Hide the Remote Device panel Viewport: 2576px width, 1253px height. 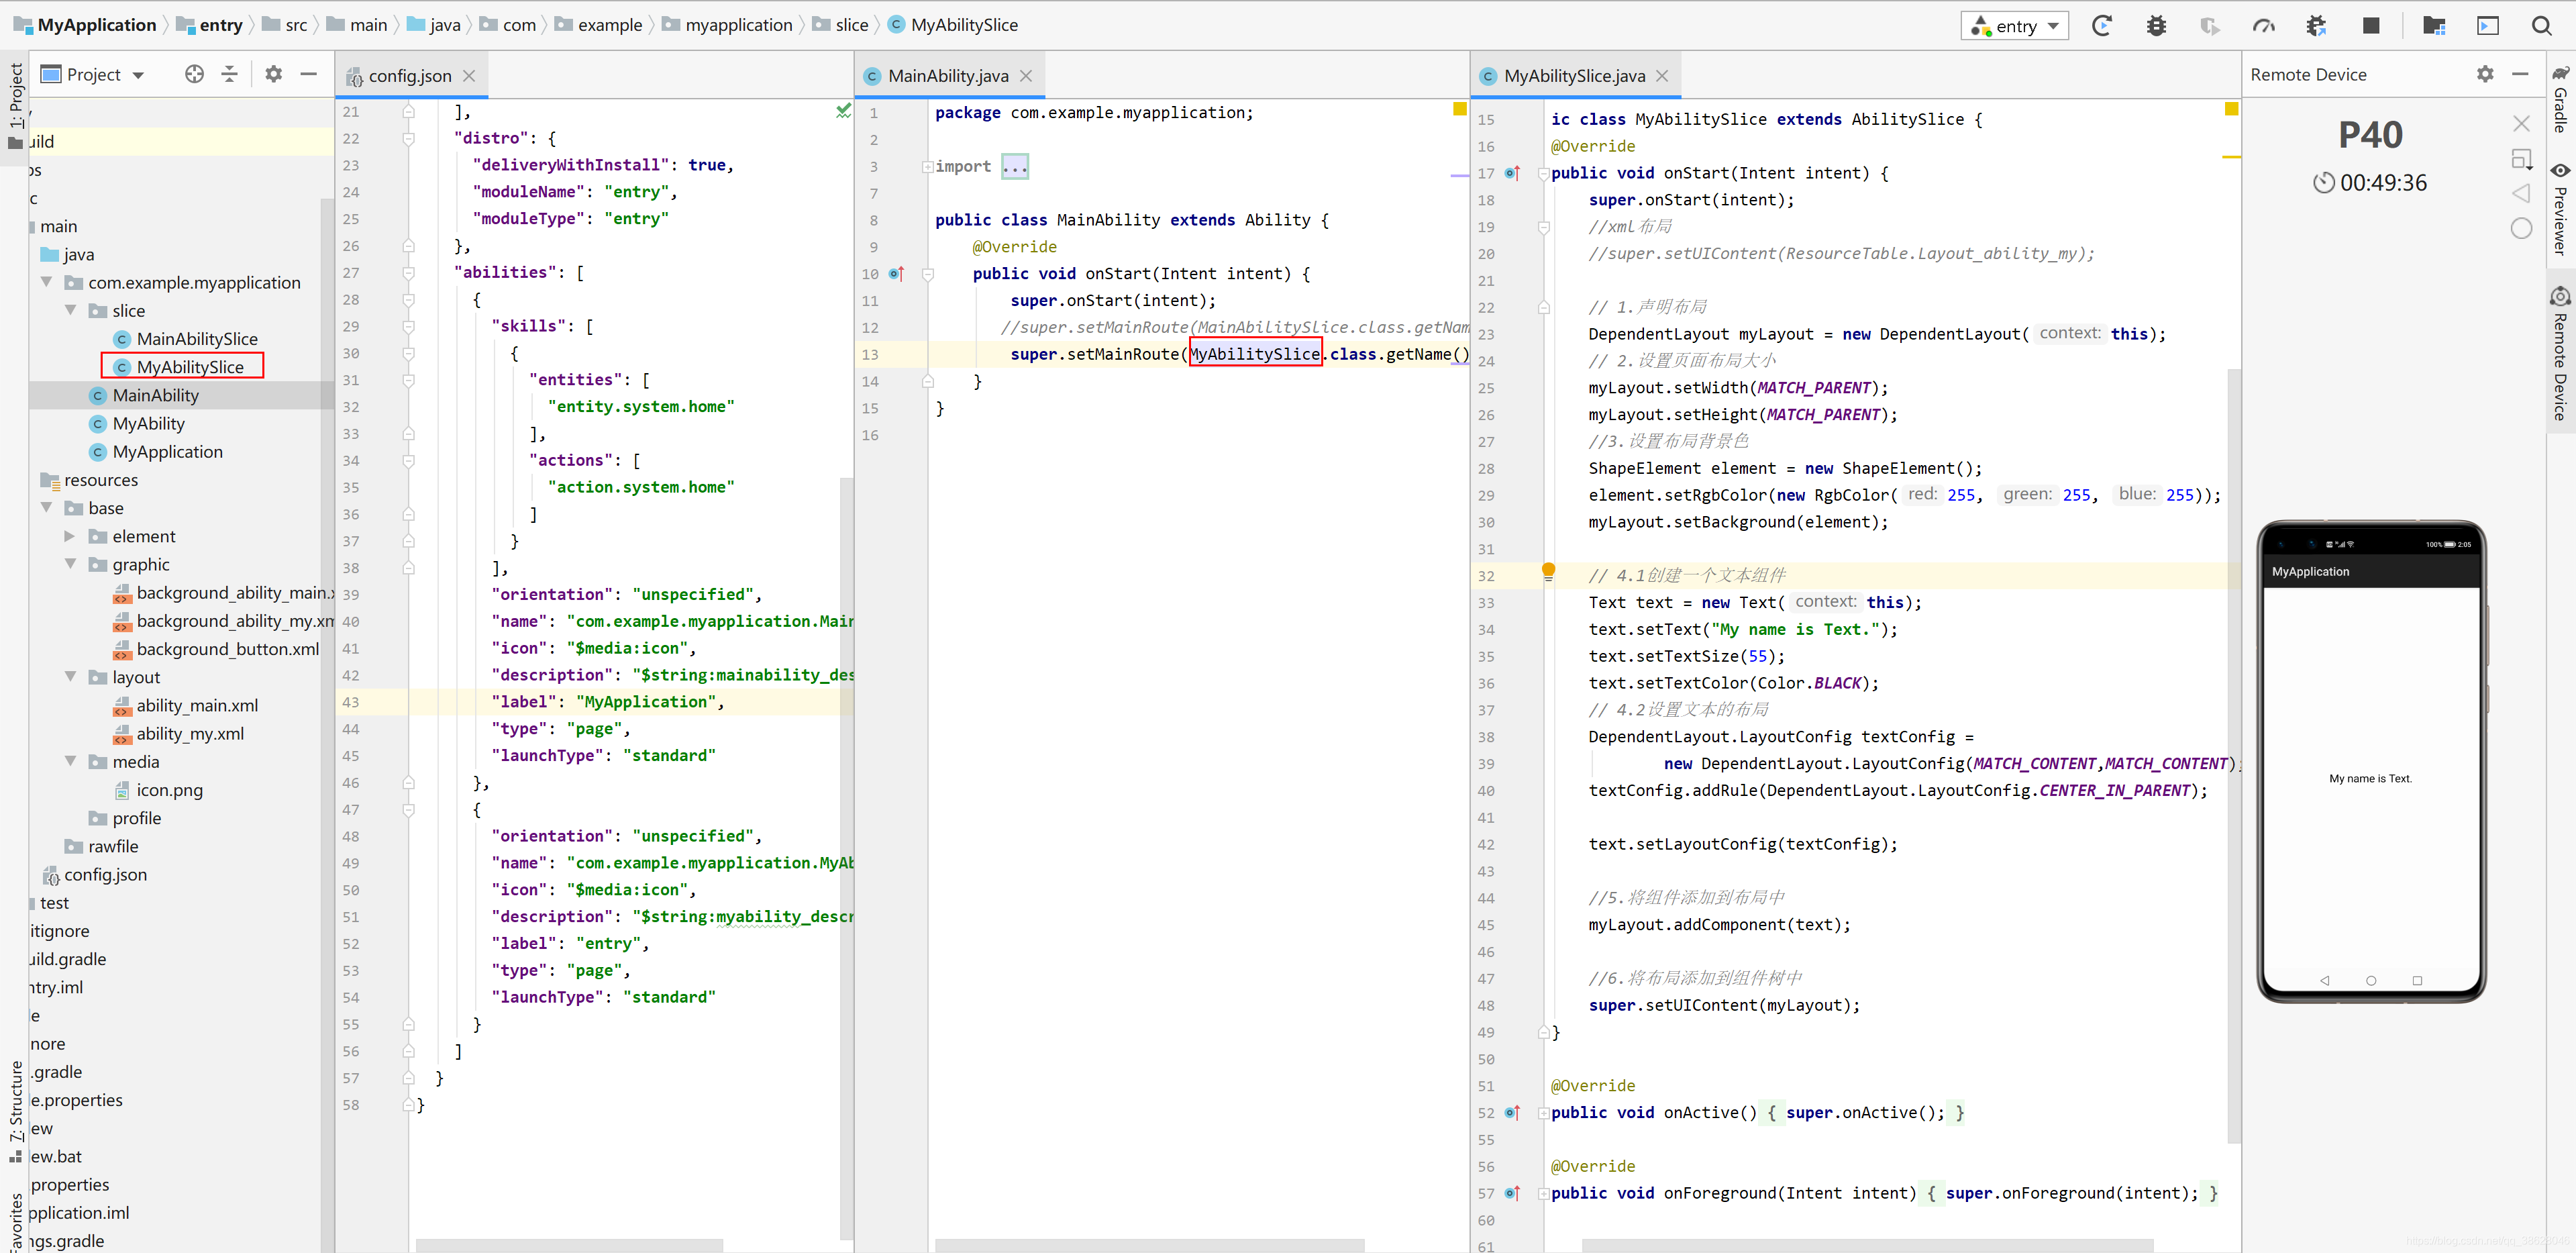tap(2521, 74)
